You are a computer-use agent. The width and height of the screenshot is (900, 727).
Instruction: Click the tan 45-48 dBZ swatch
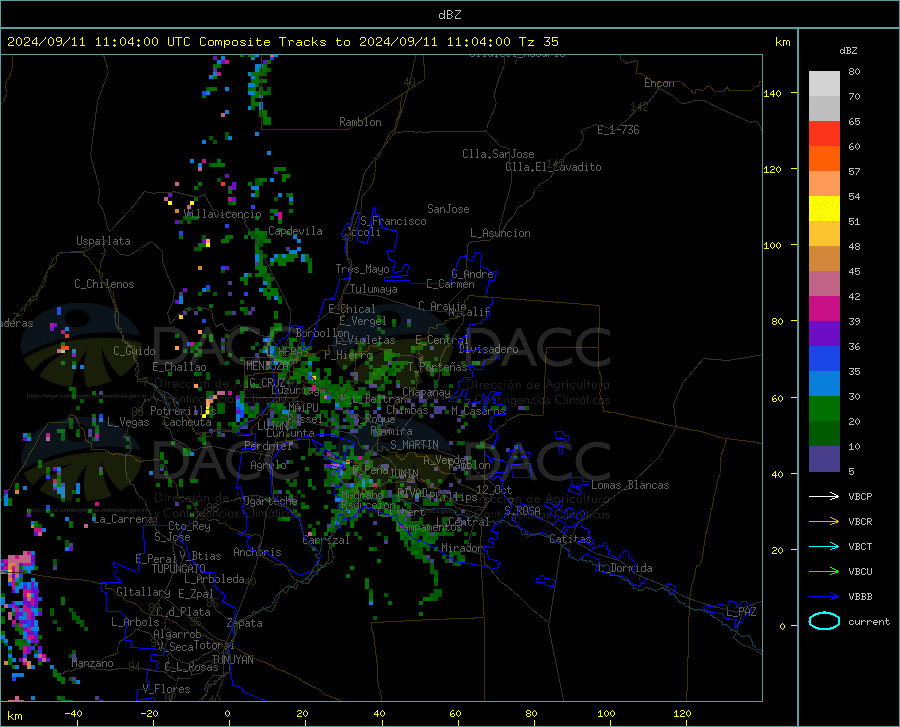pos(824,259)
